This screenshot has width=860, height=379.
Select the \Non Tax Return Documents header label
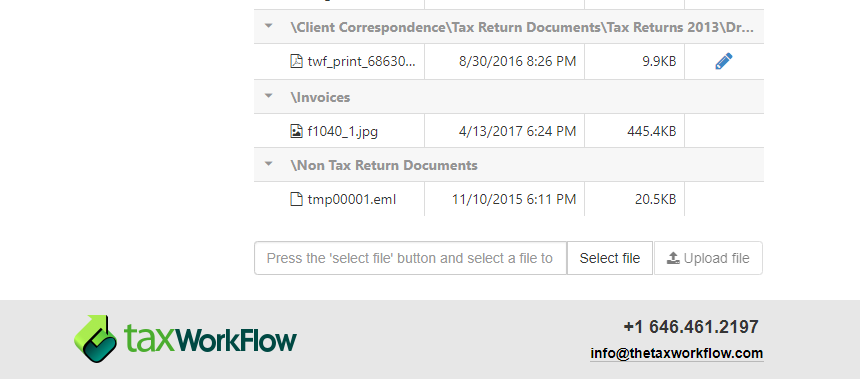click(x=384, y=165)
